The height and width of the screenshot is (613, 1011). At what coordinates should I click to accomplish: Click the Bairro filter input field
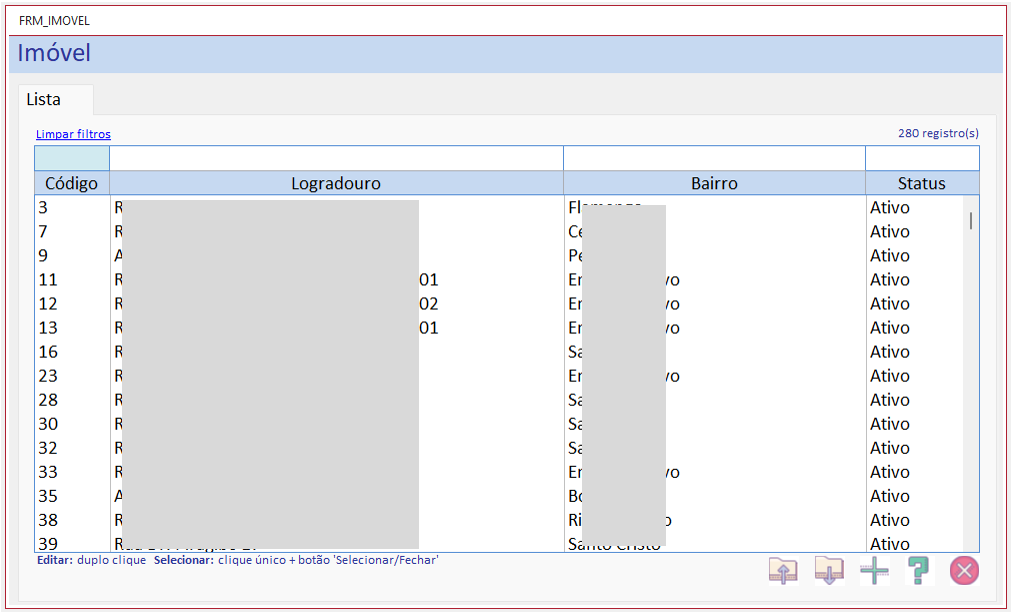pos(714,158)
